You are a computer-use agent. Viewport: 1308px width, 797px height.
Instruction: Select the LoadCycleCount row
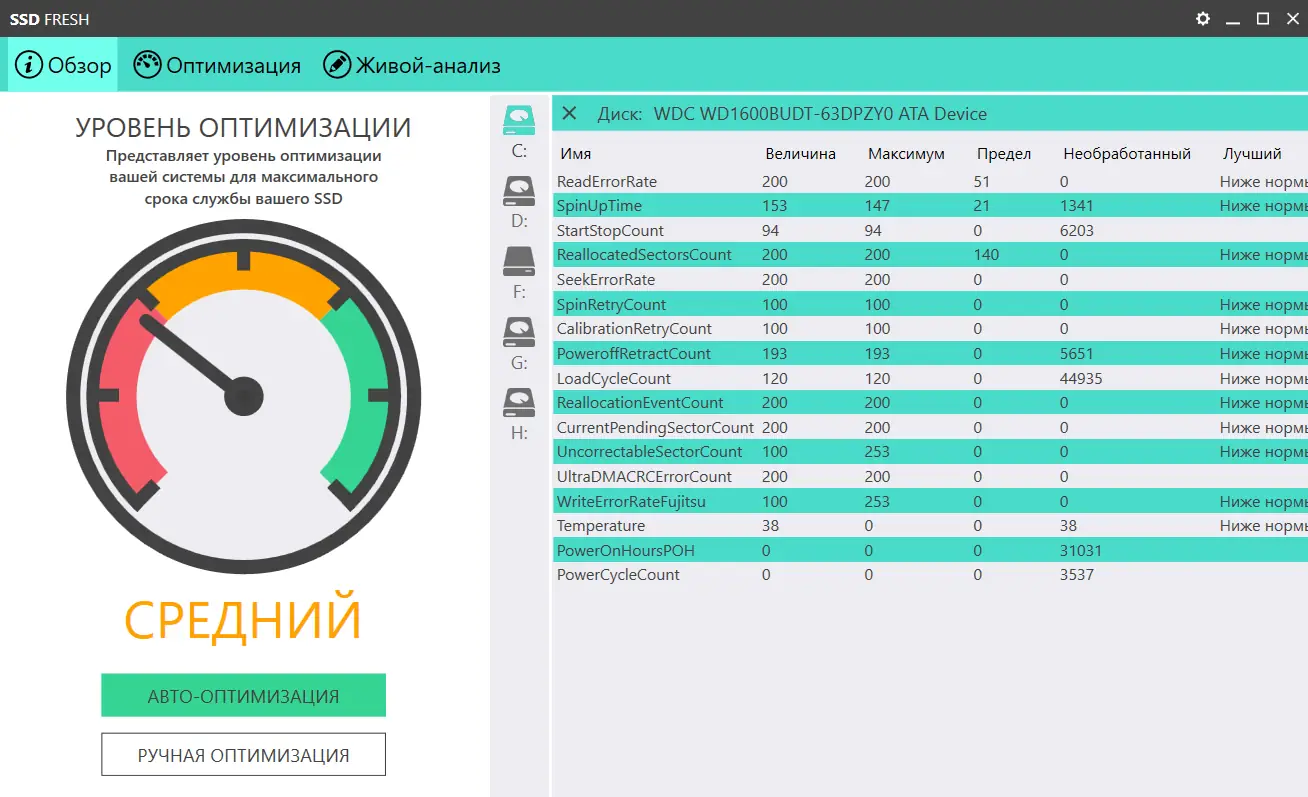[x=930, y=378]
